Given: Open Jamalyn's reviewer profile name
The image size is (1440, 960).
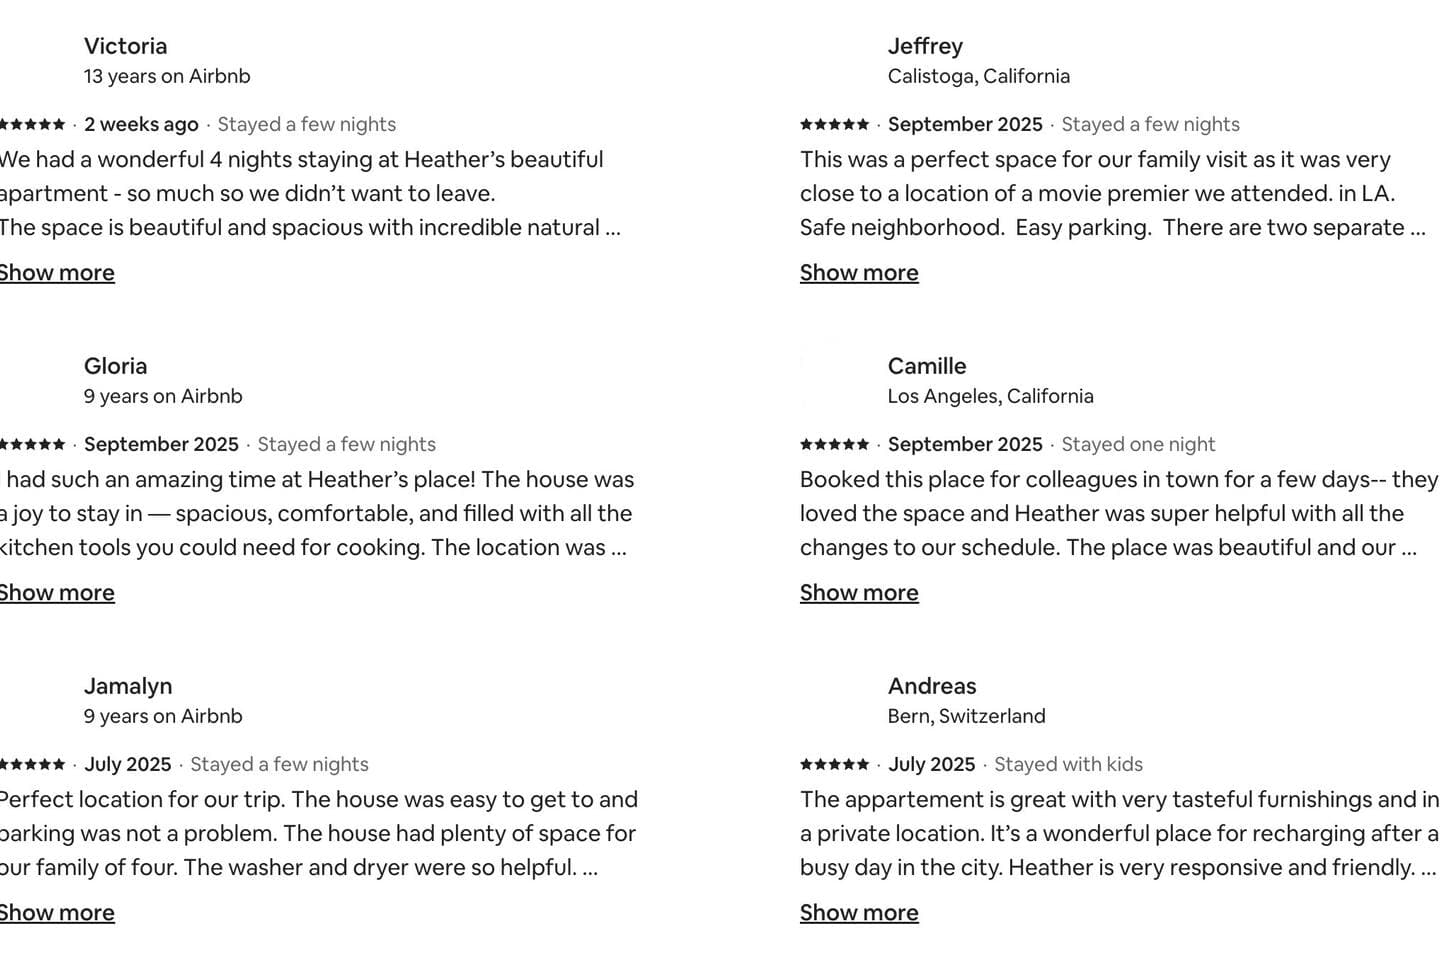Looking at the screenshot, I should [x=128, y=686].
